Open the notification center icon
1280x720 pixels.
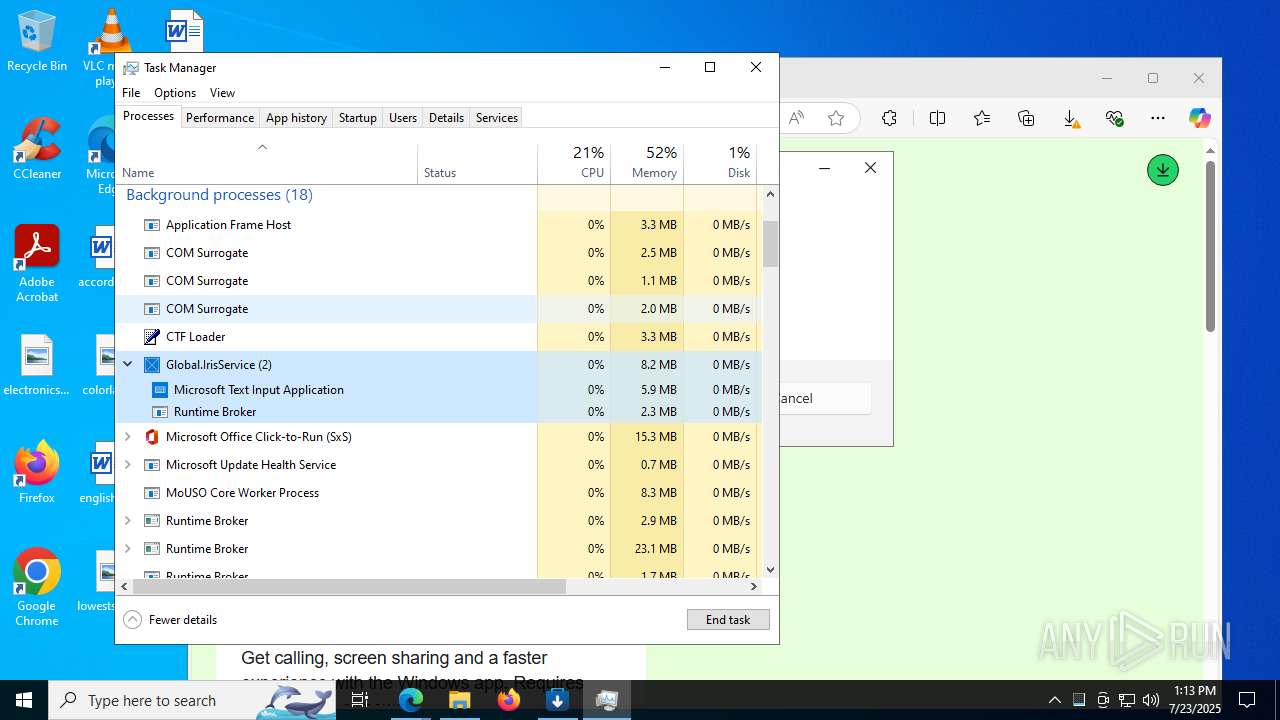pos(1247,700)
